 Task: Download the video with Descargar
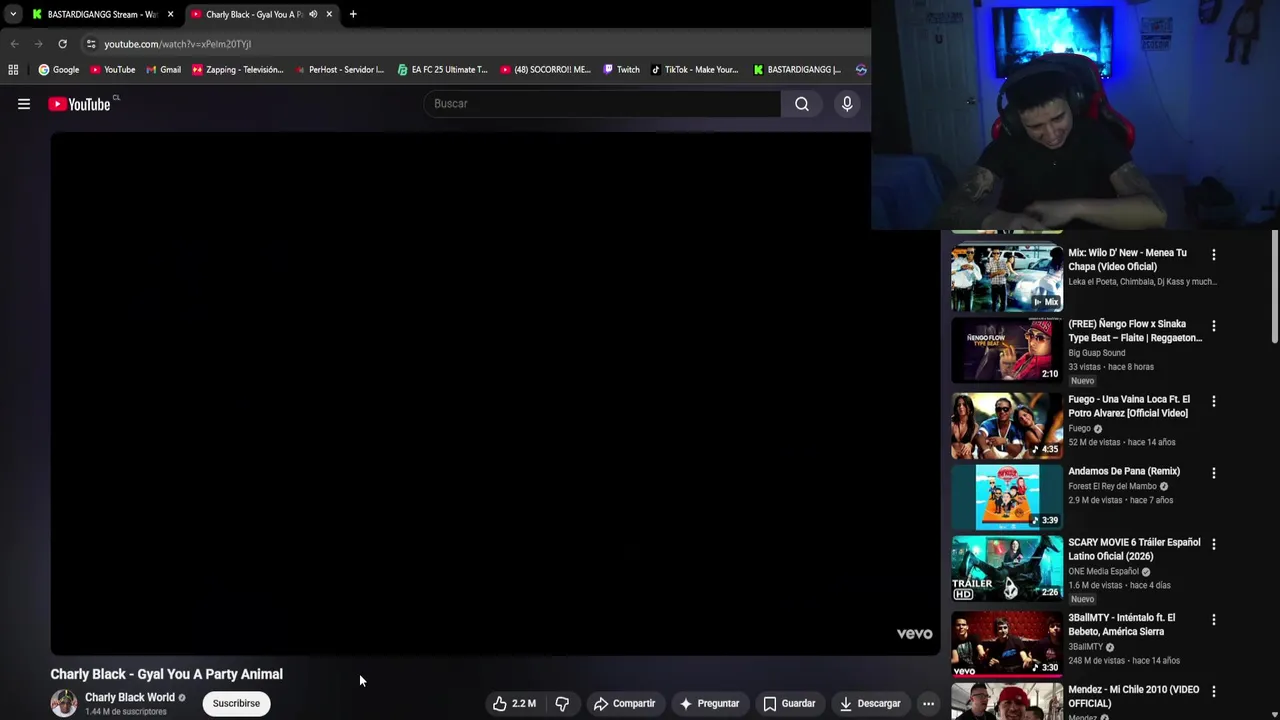point(870,704)
